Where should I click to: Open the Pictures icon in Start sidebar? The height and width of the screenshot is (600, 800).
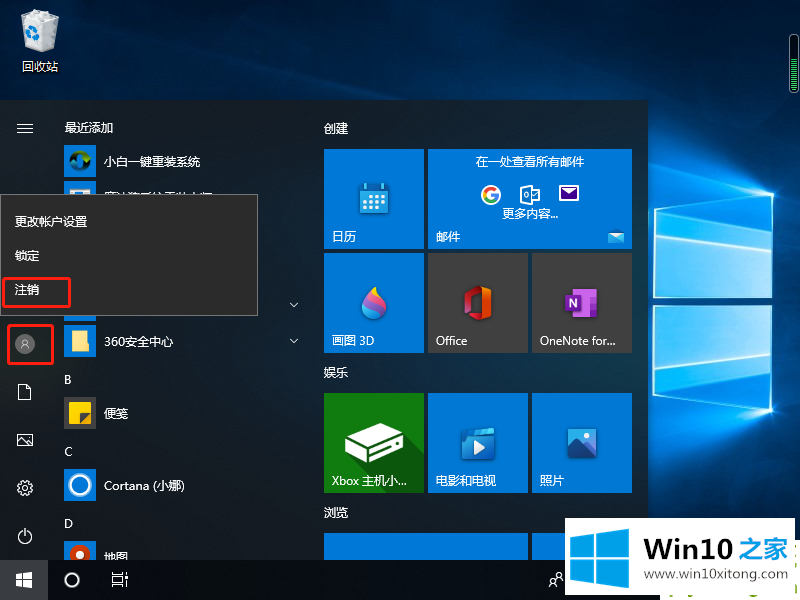[x=25, y=440]
